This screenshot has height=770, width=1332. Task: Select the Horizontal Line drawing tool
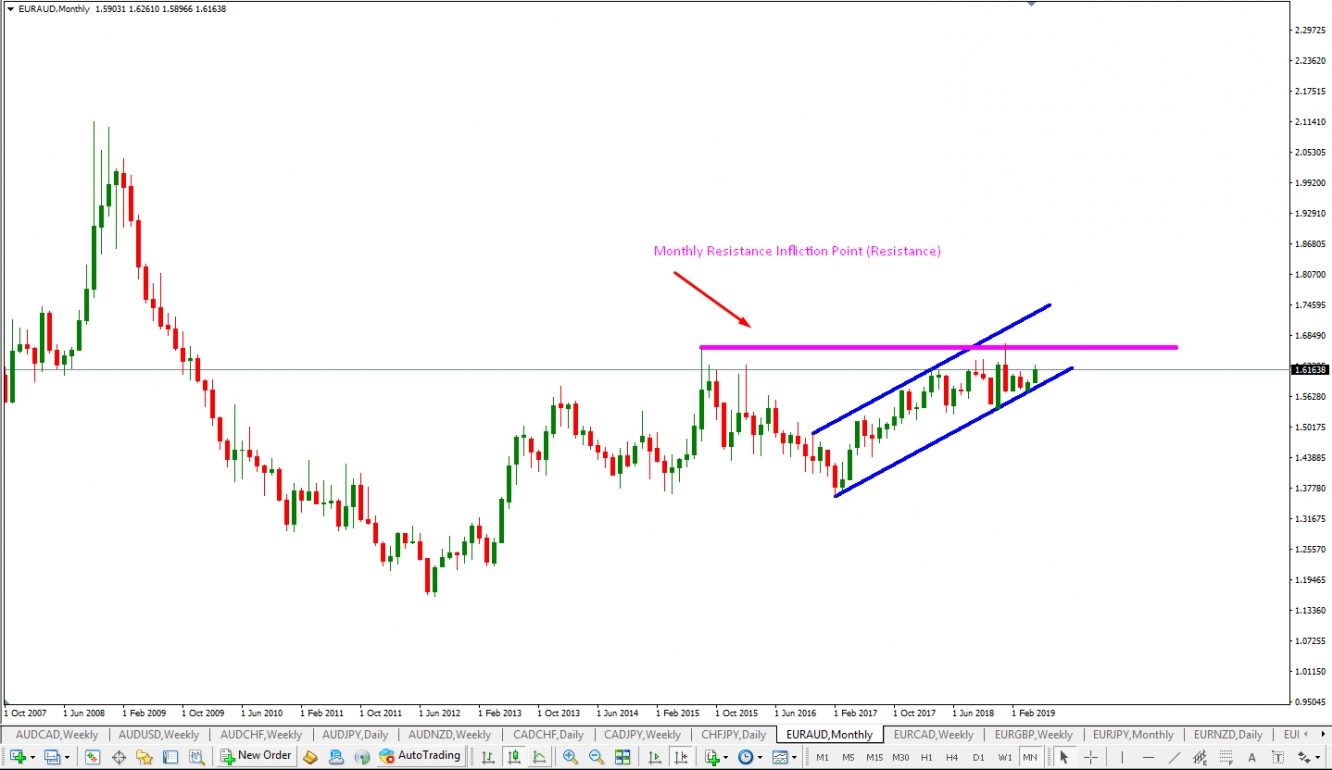(x=1148, y=757)
